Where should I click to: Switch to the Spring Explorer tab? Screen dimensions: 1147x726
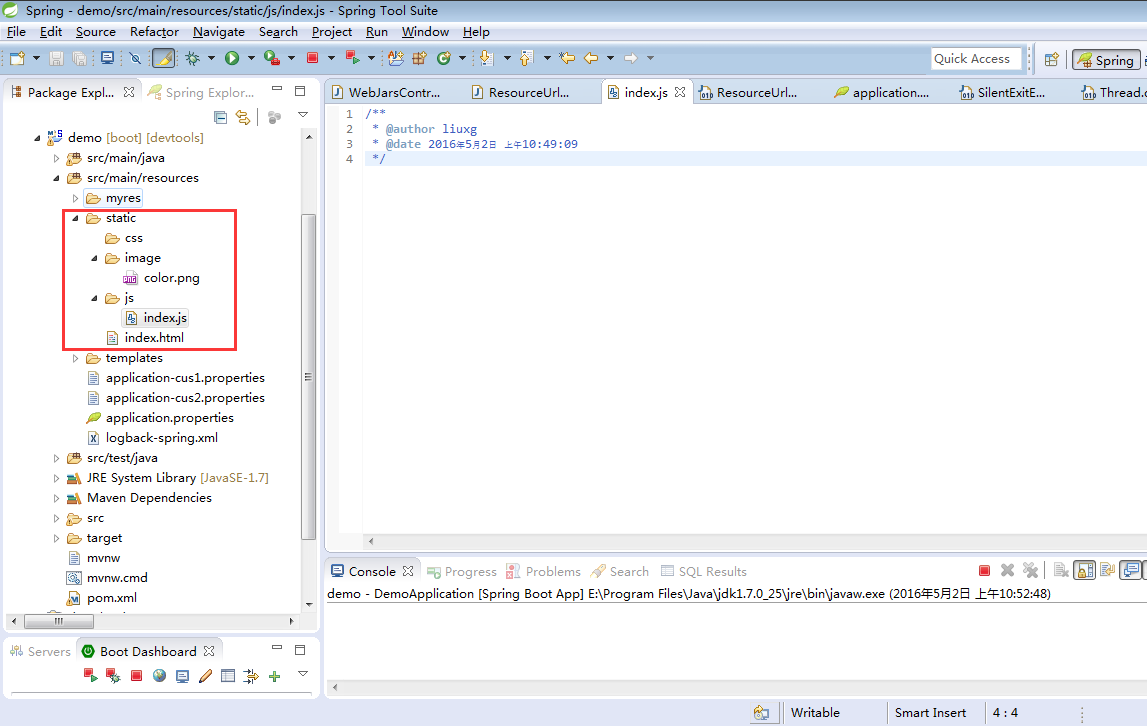pyautogui.click(x=201, y=92)
